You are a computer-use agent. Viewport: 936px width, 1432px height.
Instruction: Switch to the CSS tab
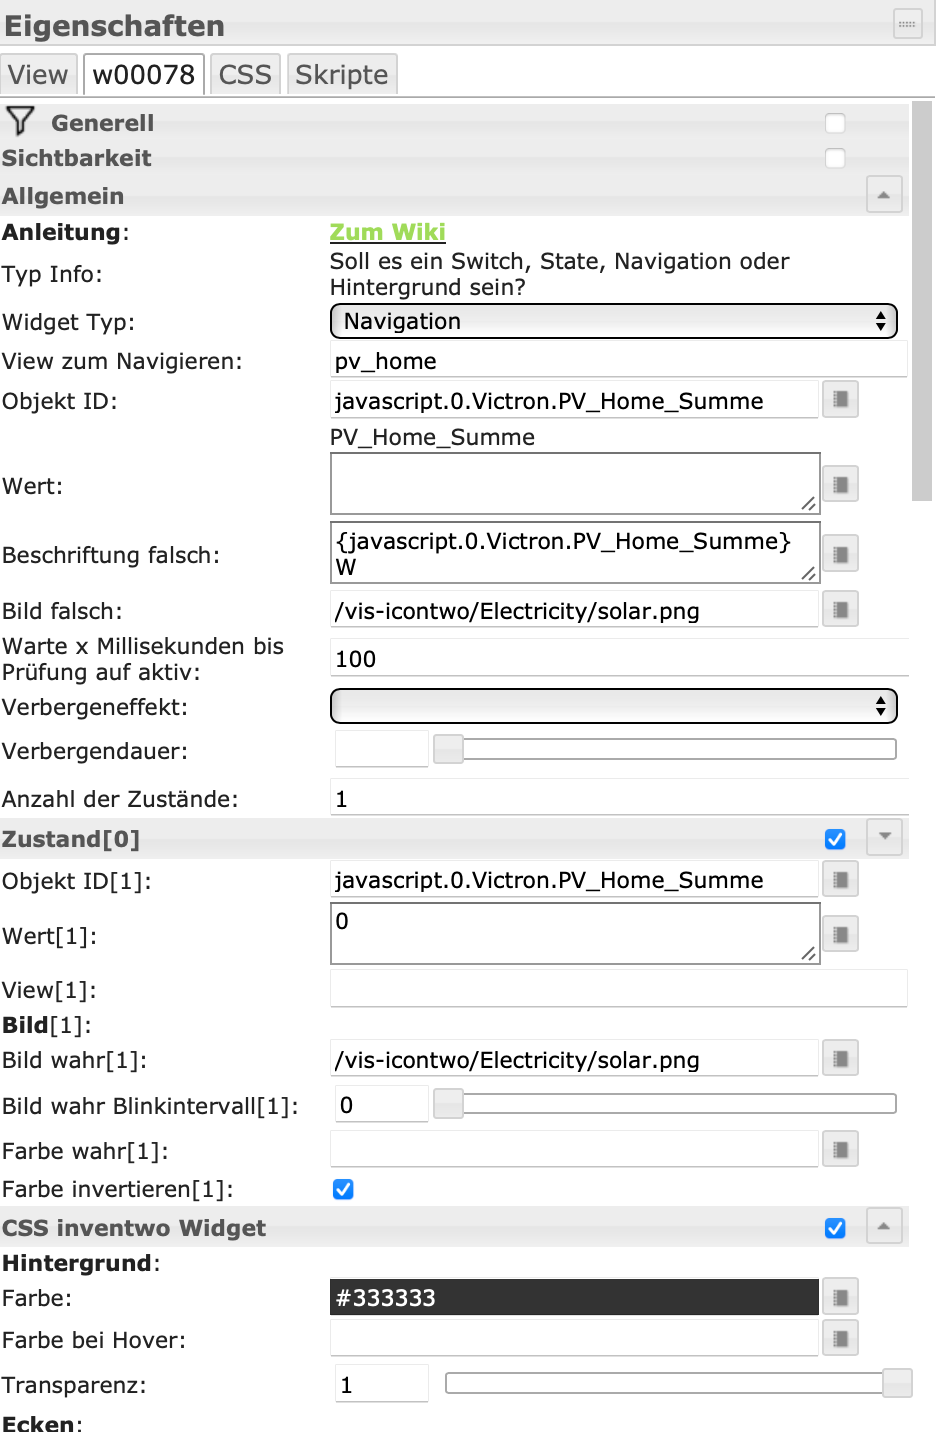(245, 75)
